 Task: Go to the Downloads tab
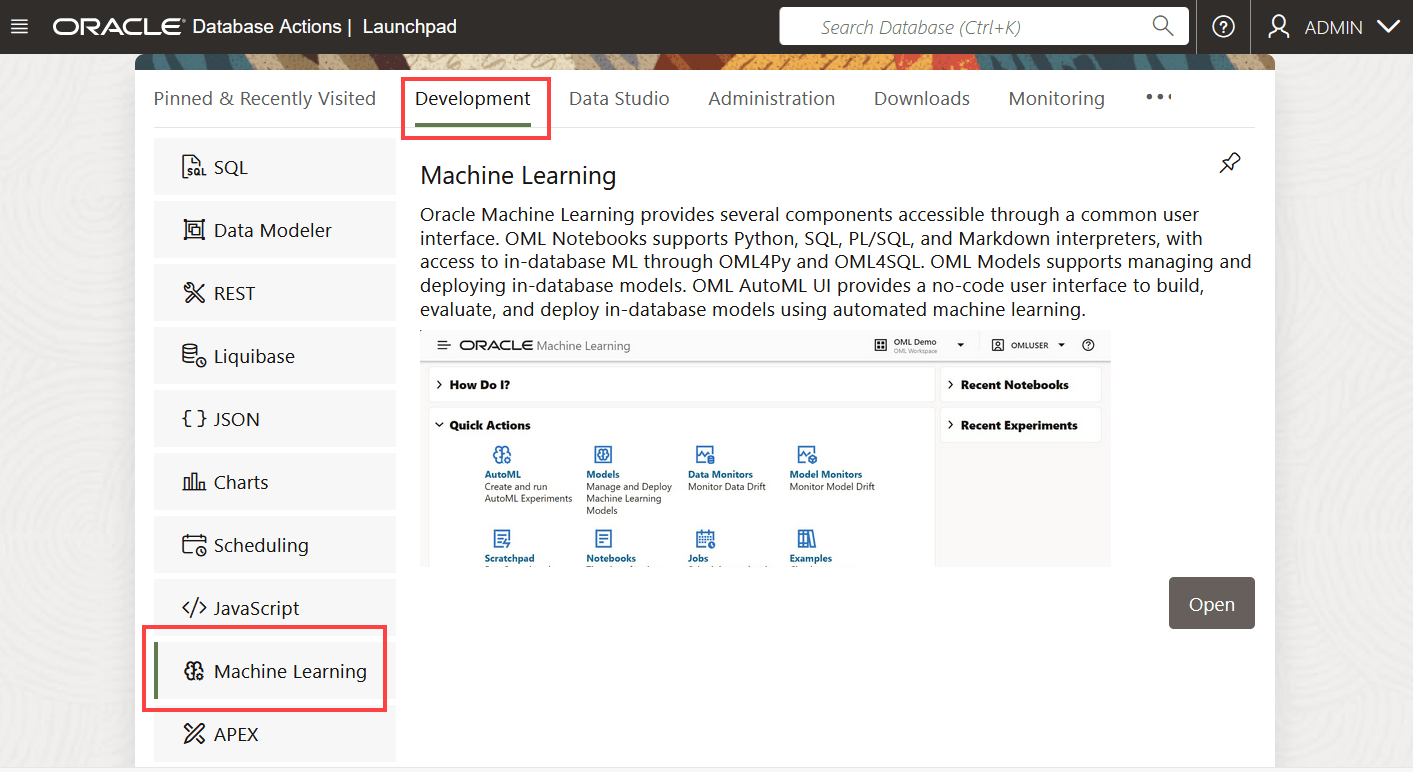click(x=922, y=99)
